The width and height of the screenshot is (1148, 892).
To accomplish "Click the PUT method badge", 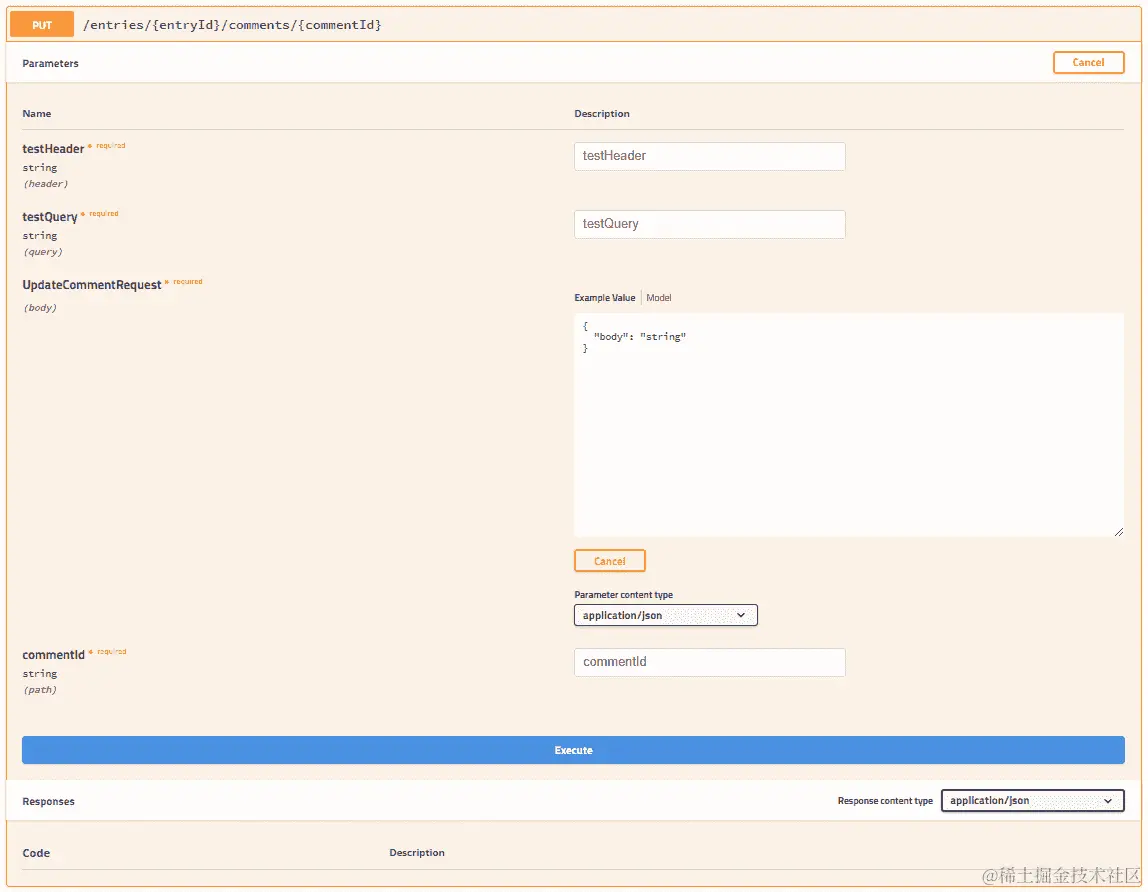I will (x=42, y=25).
